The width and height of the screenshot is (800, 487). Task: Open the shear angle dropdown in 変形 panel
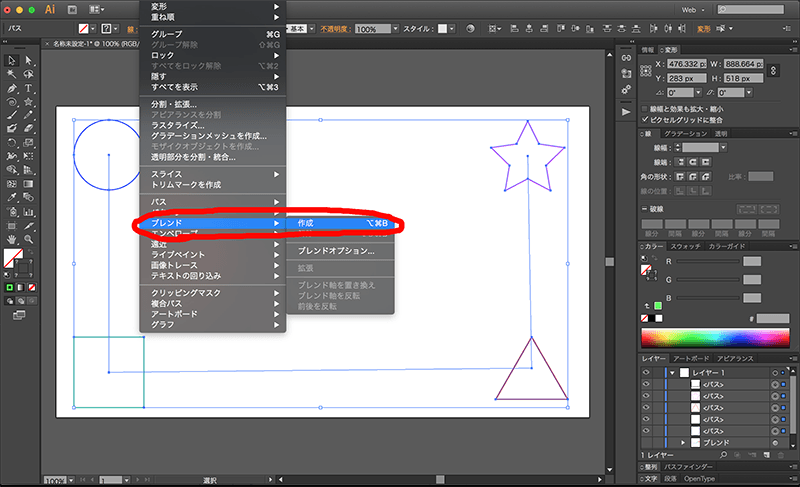(x=748, y=92)
